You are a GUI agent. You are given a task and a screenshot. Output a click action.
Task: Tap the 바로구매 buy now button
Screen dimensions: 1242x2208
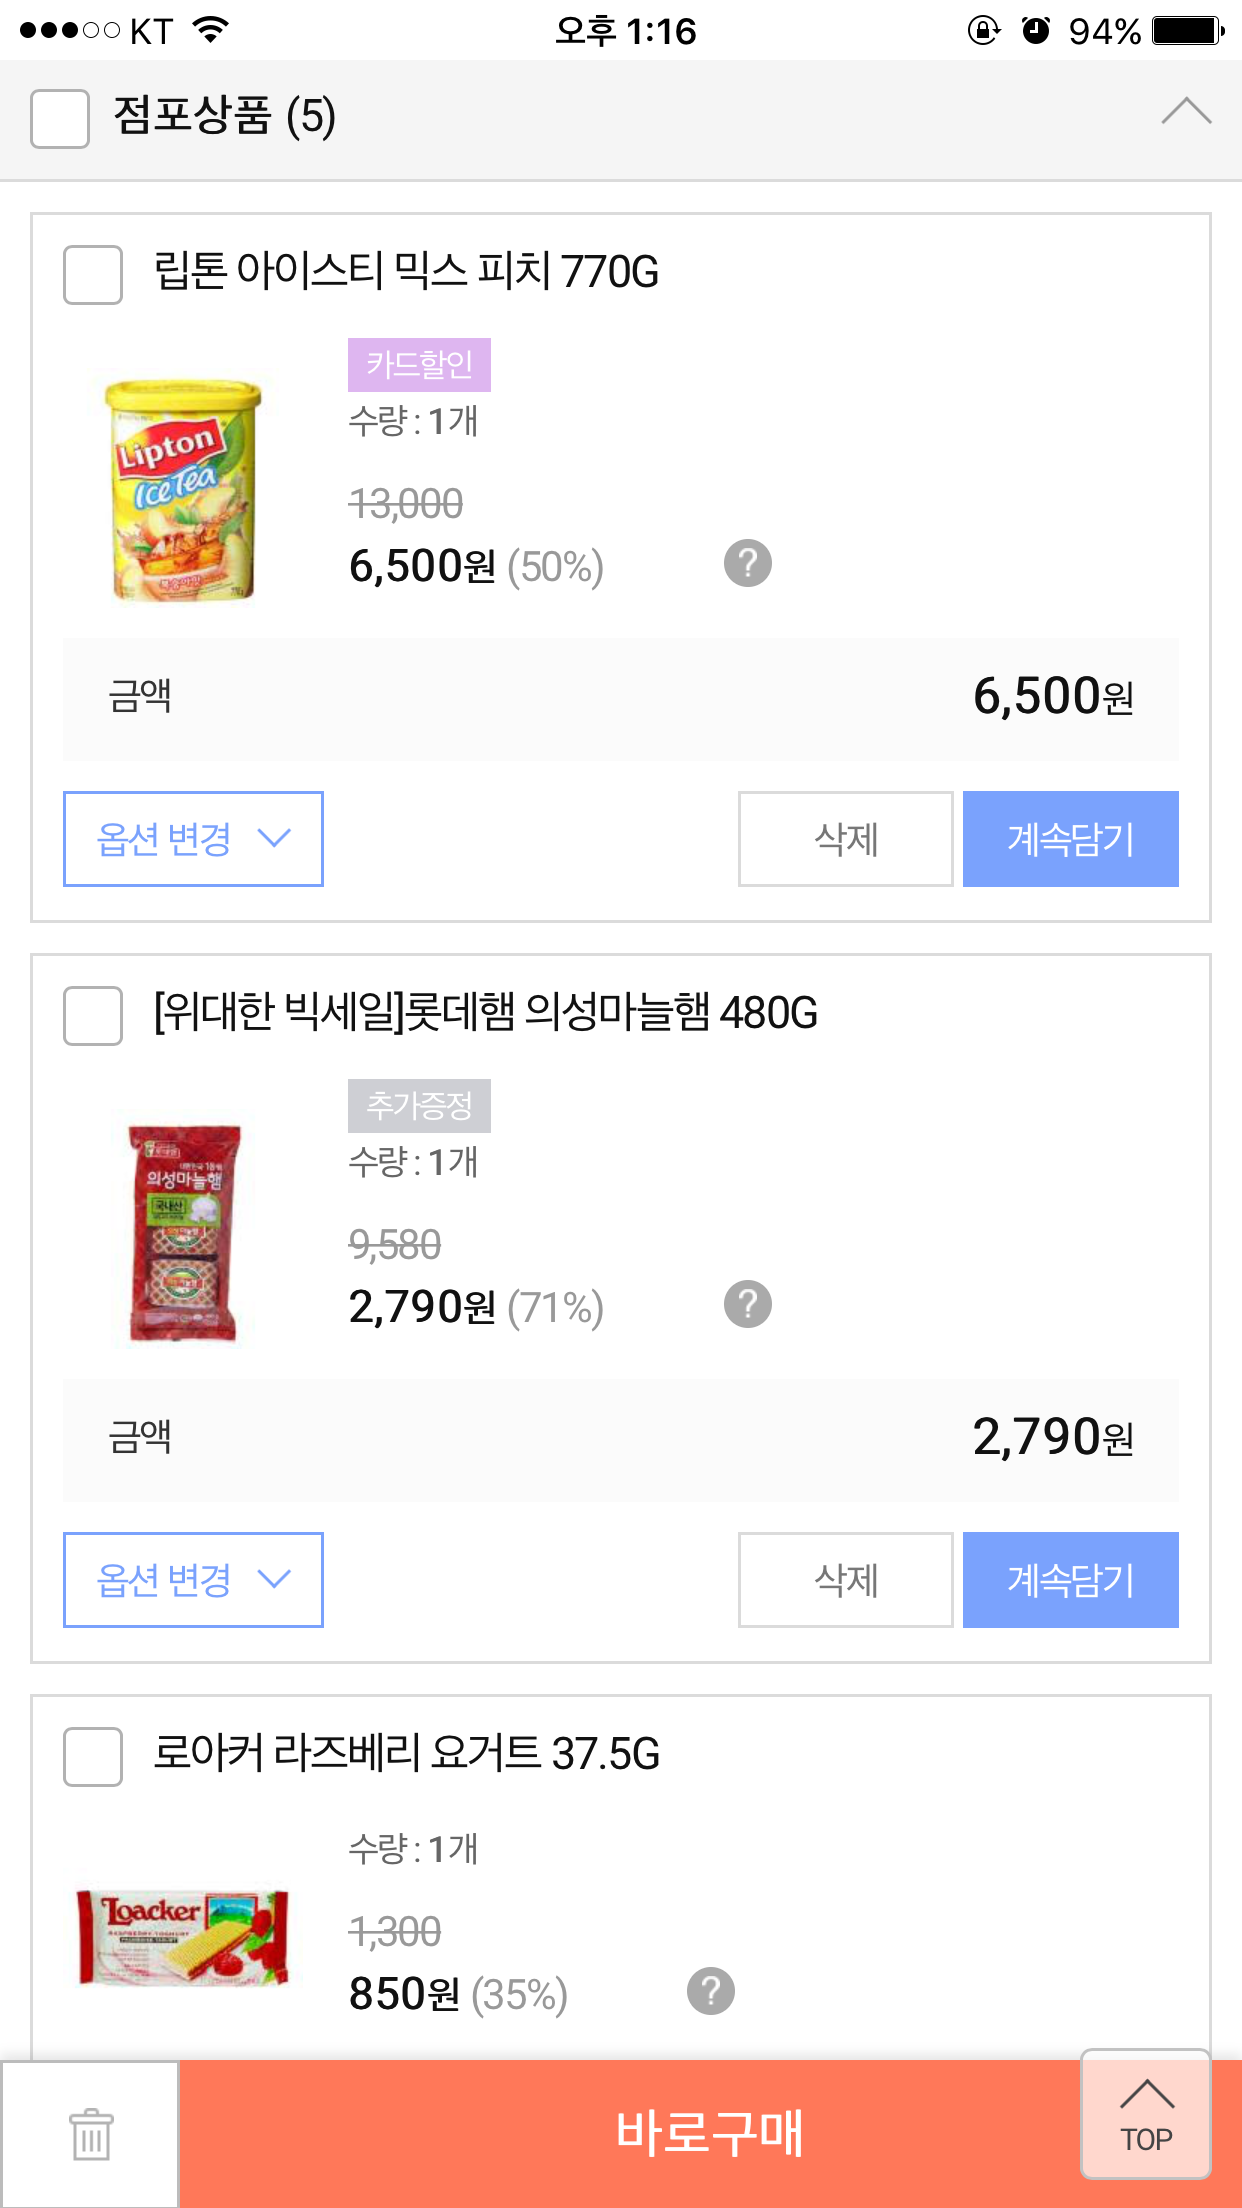click(x=710, y=2134)
